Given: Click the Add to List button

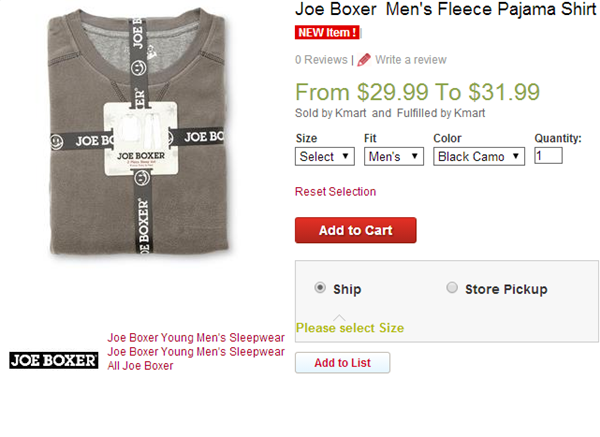Looking at the screenshot, I should tap(342, 363).
